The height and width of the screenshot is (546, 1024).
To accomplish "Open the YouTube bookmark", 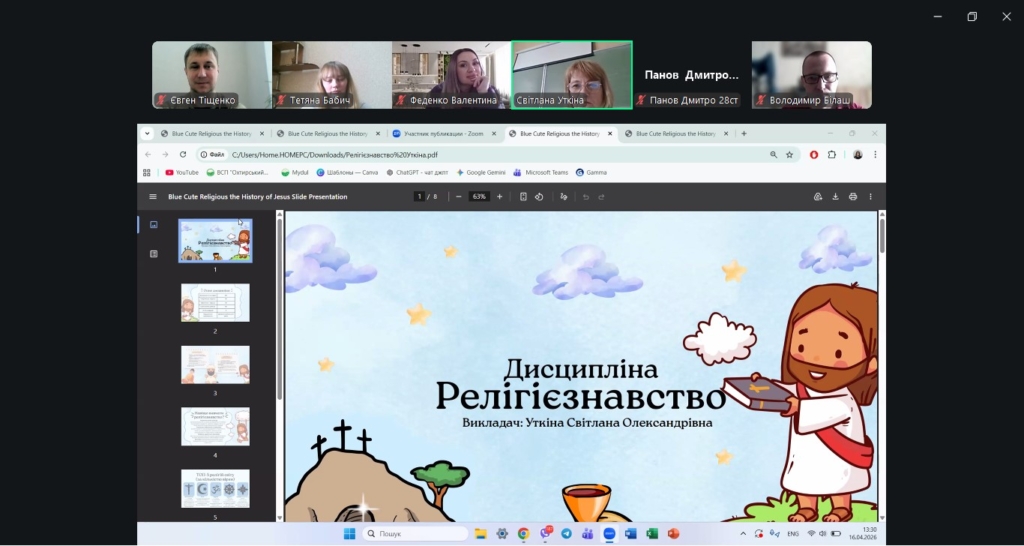I will pyautogui.click(x=181, y=172).
